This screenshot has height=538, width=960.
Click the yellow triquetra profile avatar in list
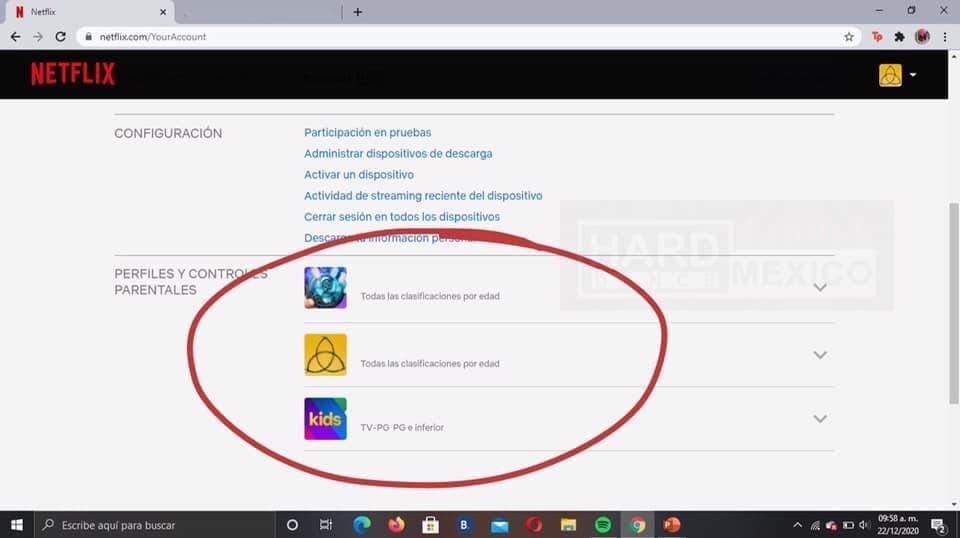point(325,355)
